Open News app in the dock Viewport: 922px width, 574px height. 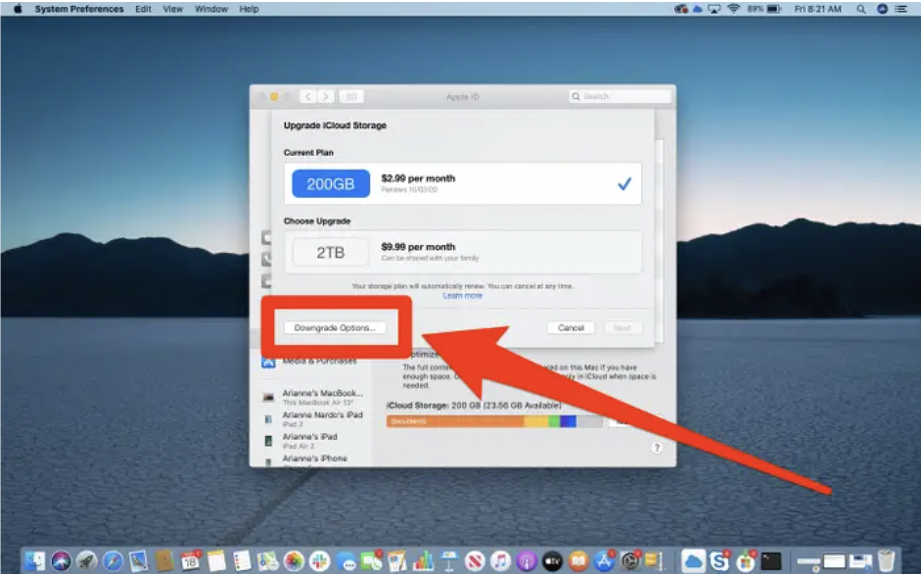click(475, 561)
